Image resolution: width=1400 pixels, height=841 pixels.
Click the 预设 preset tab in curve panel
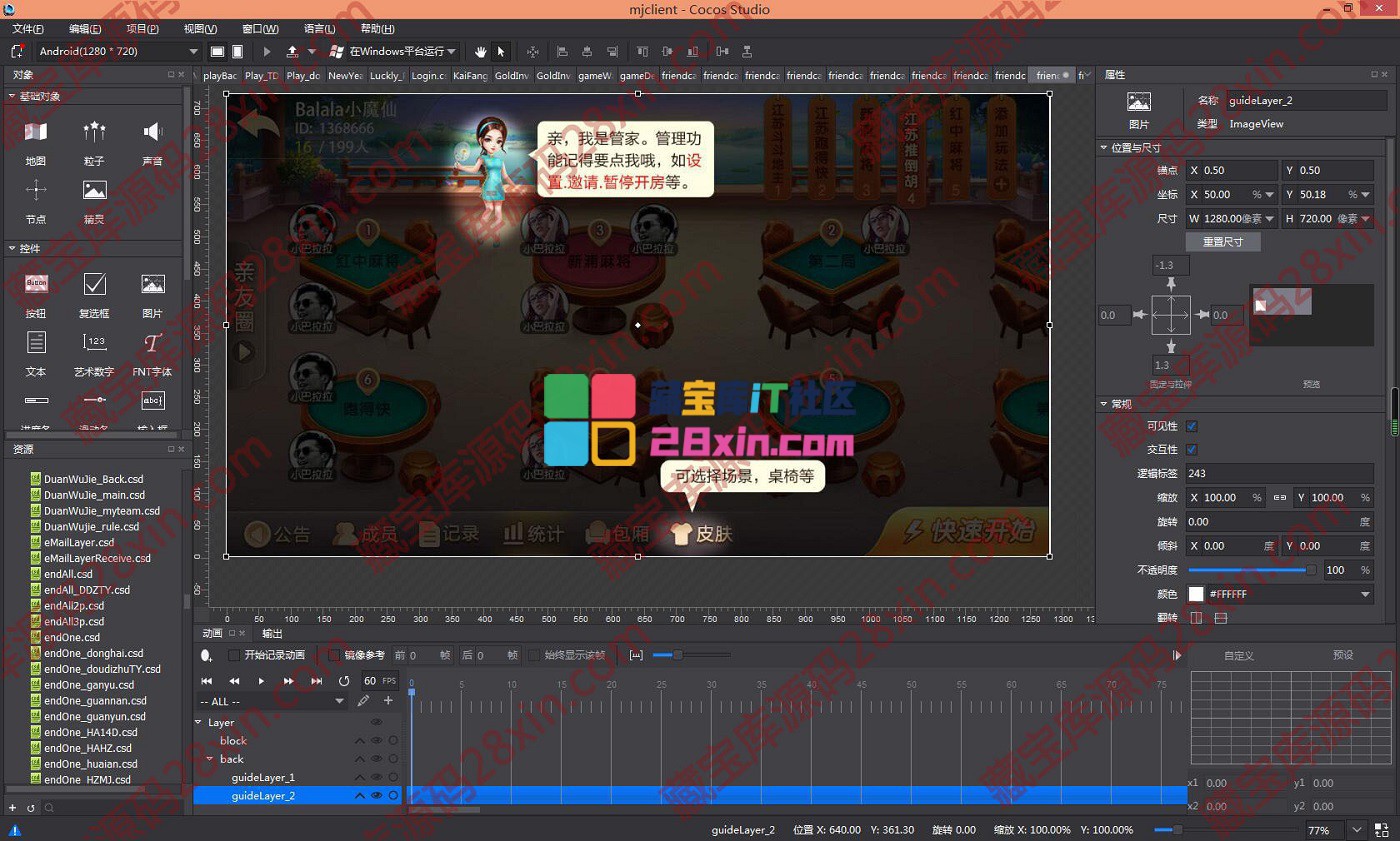[x=1343, y=655]
